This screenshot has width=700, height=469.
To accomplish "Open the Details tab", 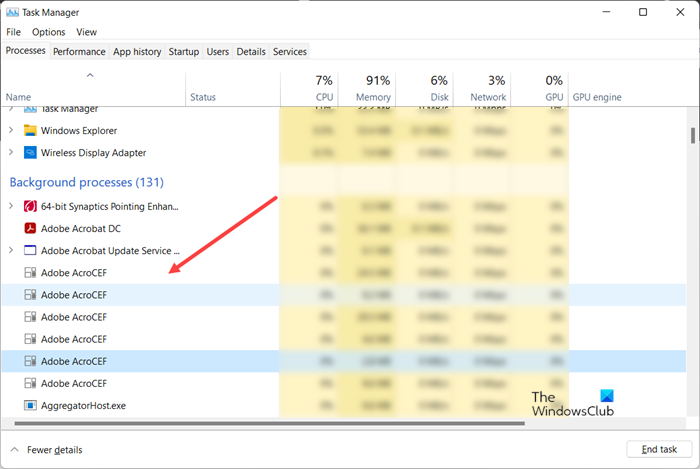I will click(x=251, y=52).
